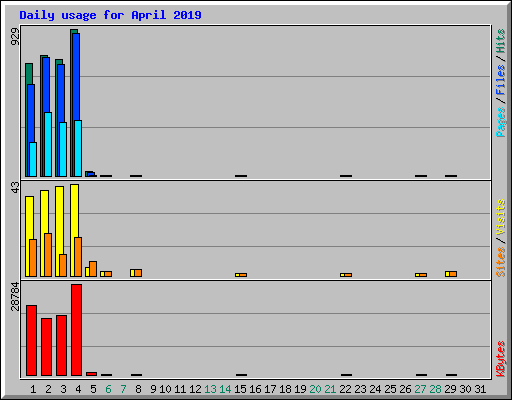The height and width of the screenshot is (400, 512).
Task: Click the green Hits bar top for day 1
Action: pos(29,73)
